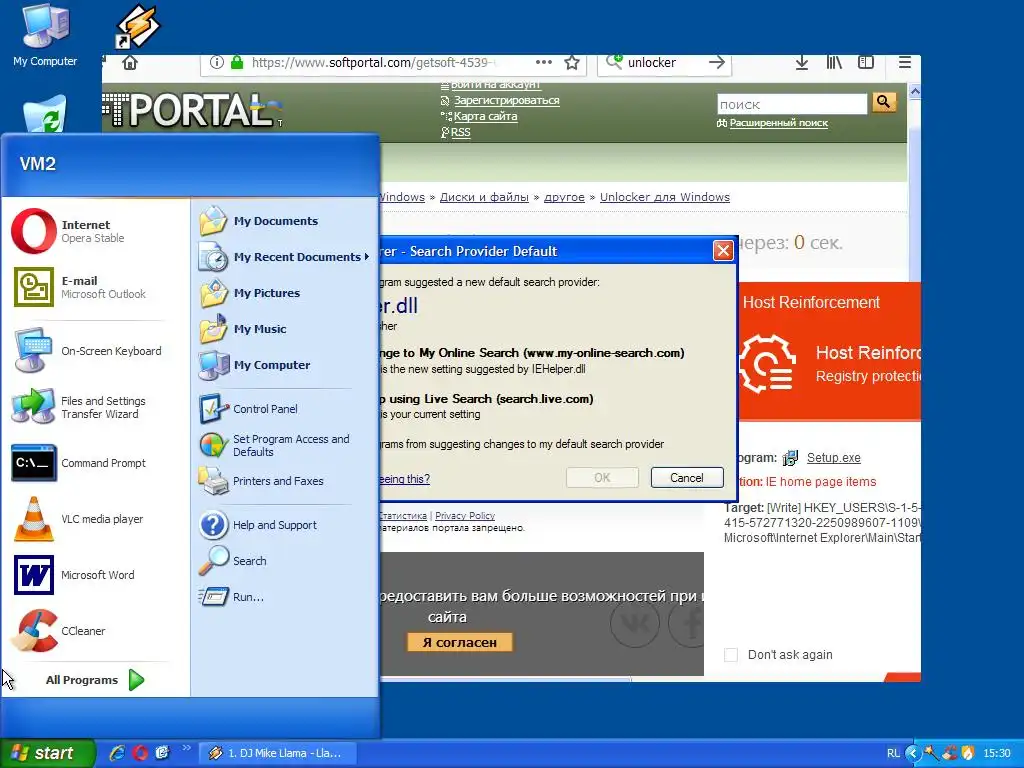Click SoftPortal orange search magnifier button

[x=884, y=103]
